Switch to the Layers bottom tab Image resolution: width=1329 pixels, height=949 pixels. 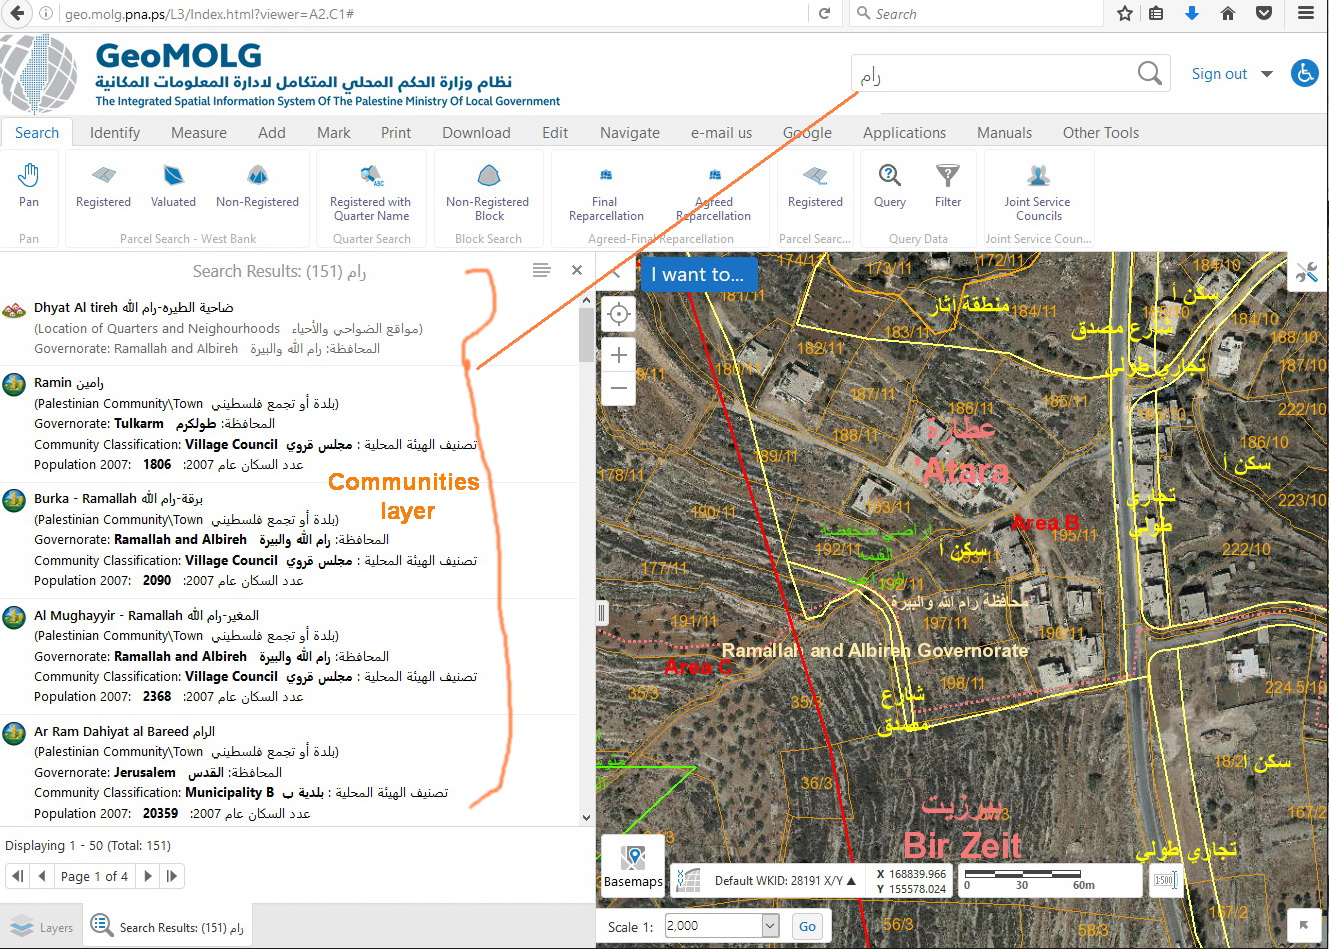(41, 927)
